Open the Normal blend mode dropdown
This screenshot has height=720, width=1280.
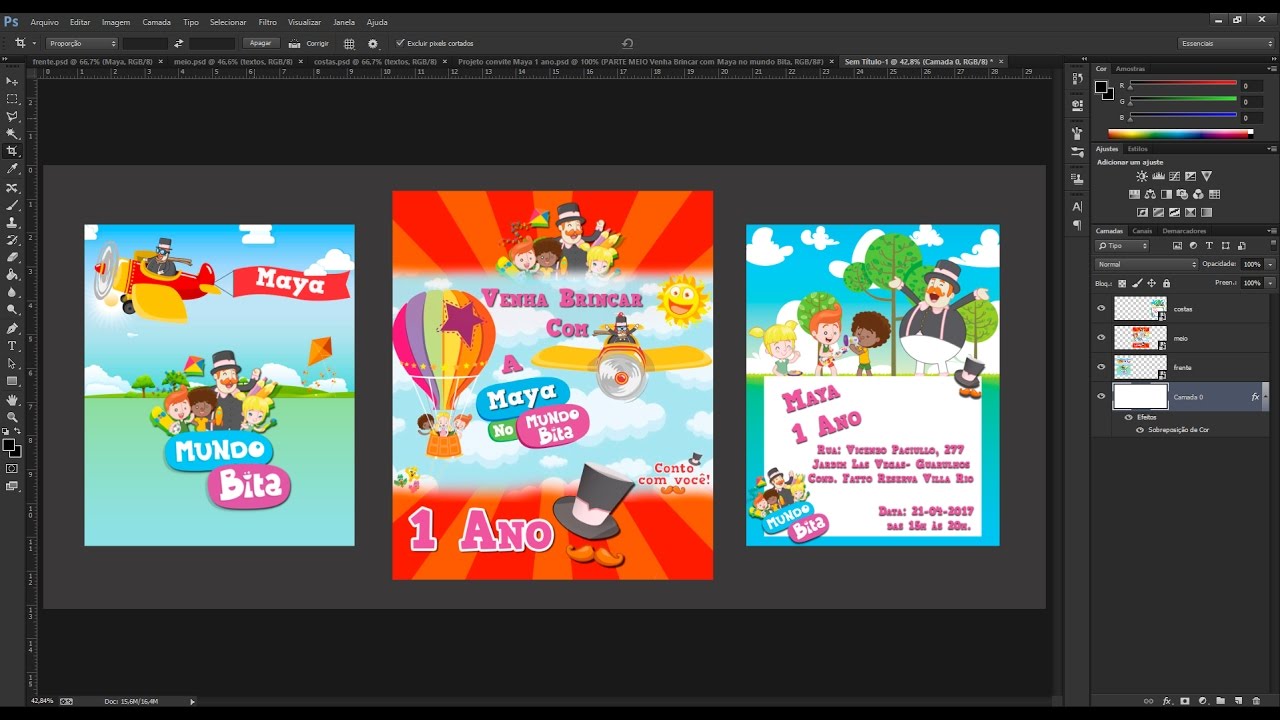(1146, 264)
